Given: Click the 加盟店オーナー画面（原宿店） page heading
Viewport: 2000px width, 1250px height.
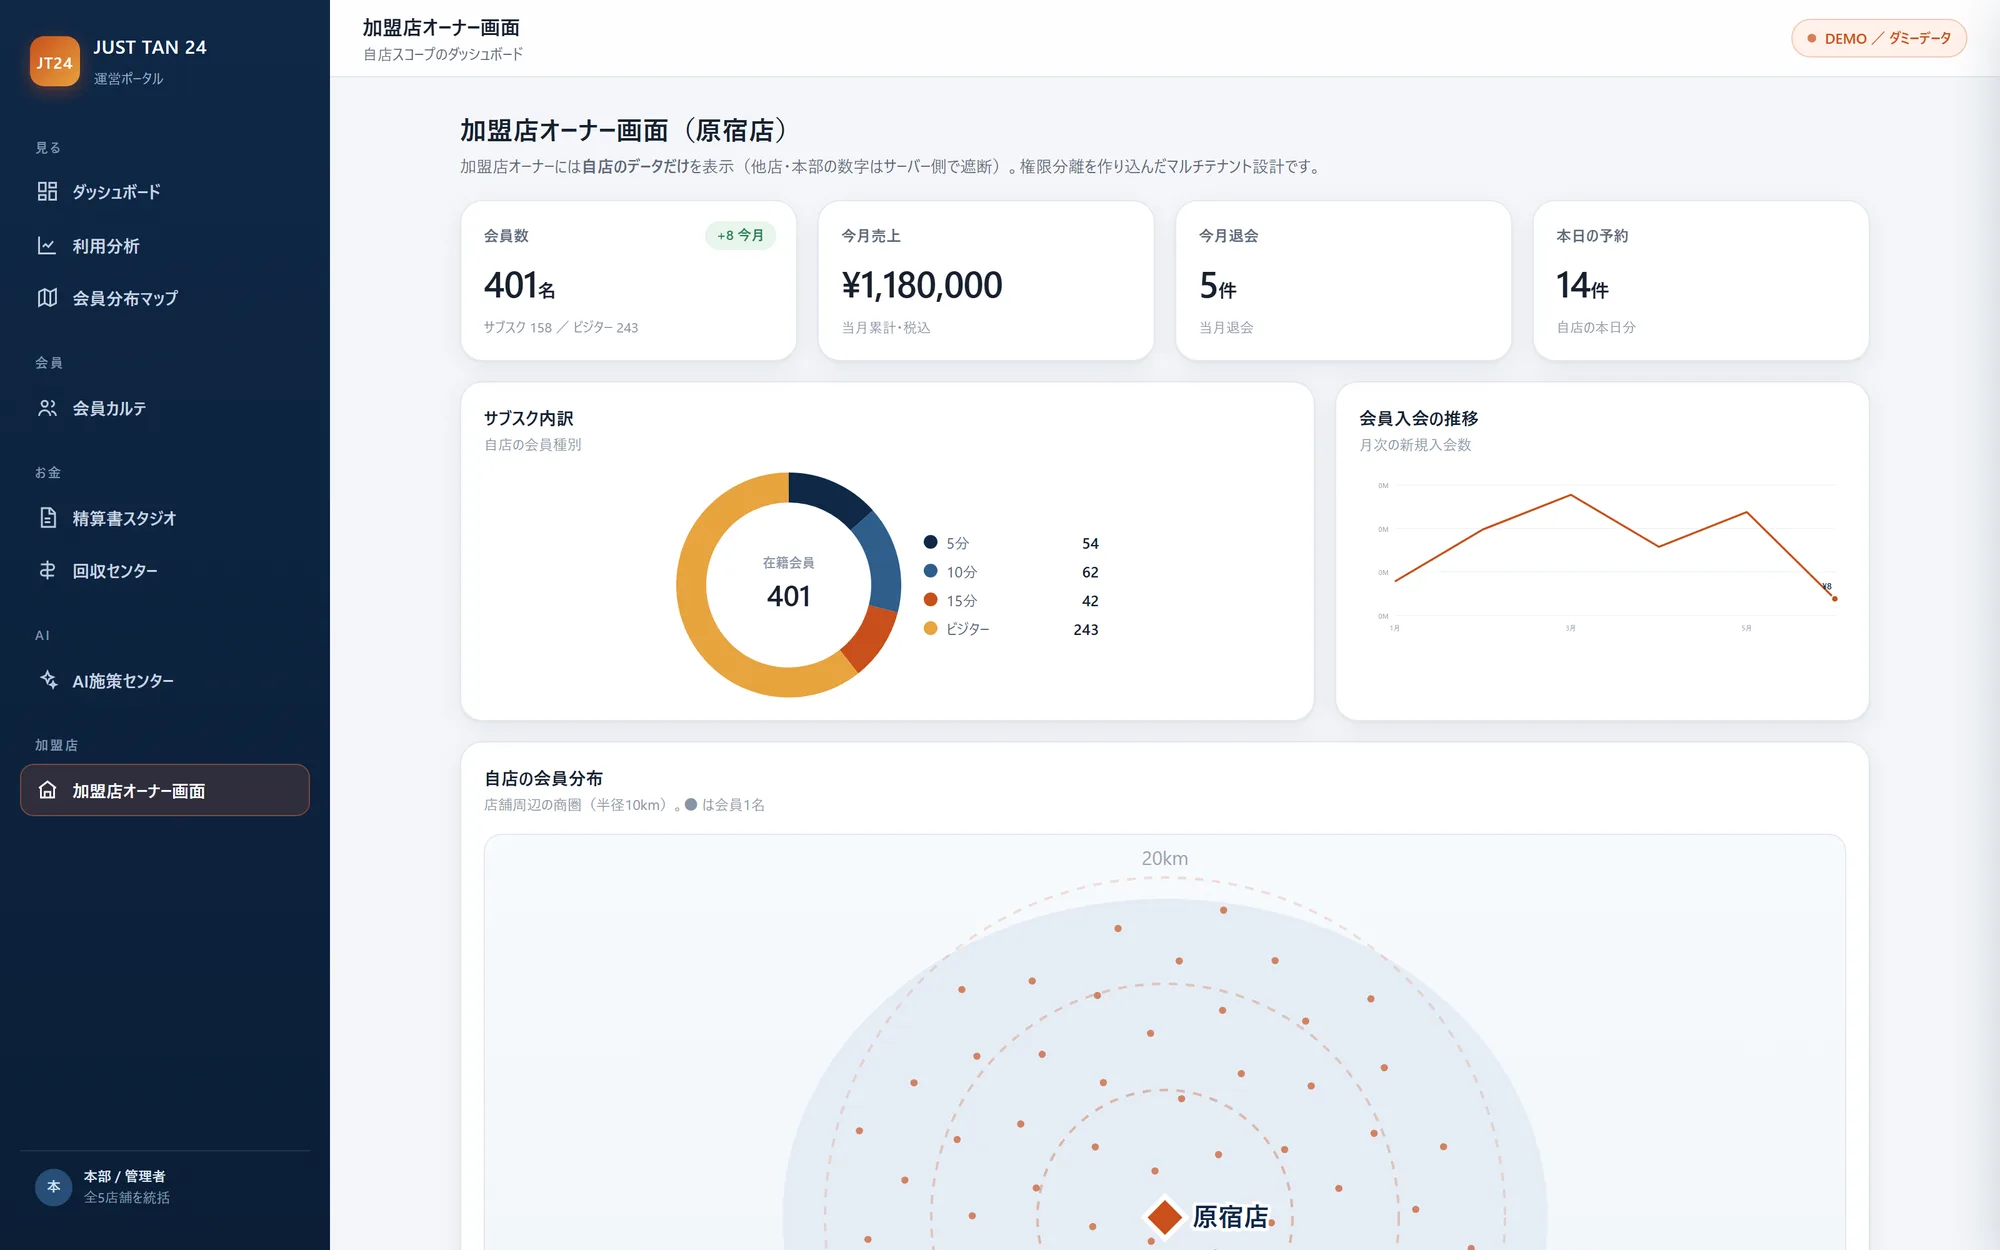Looking at the screenshot, I should pos(629,130).
